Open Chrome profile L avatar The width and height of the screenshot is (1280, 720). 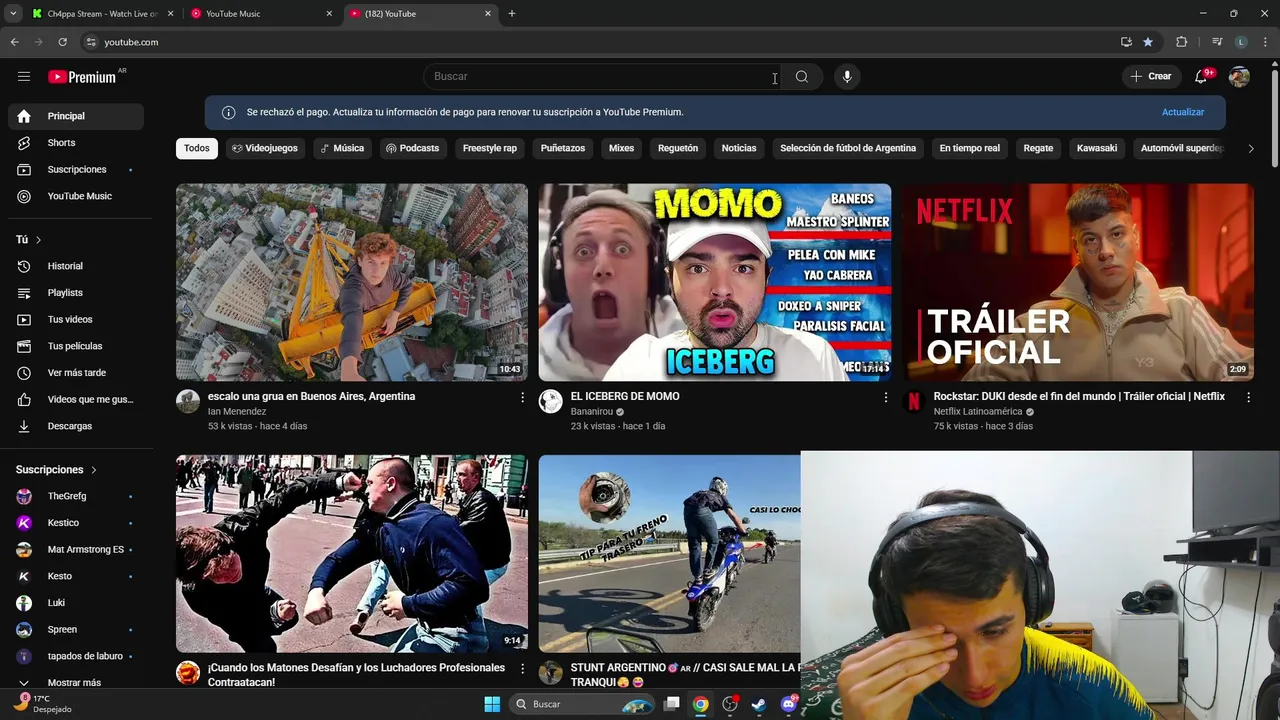pyautogui.click(x=1241, y=42)
